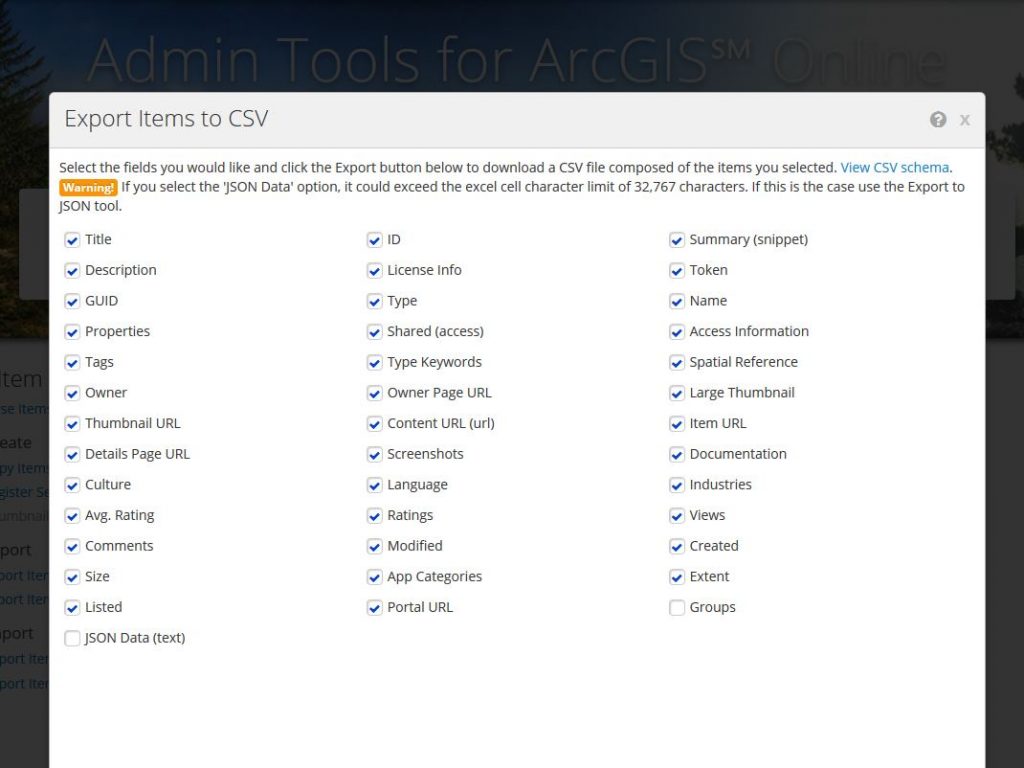The height and width of the screenshot is (768, 1024).
Task: Check the Groups field checkbox
Action: tap(677, 608)
